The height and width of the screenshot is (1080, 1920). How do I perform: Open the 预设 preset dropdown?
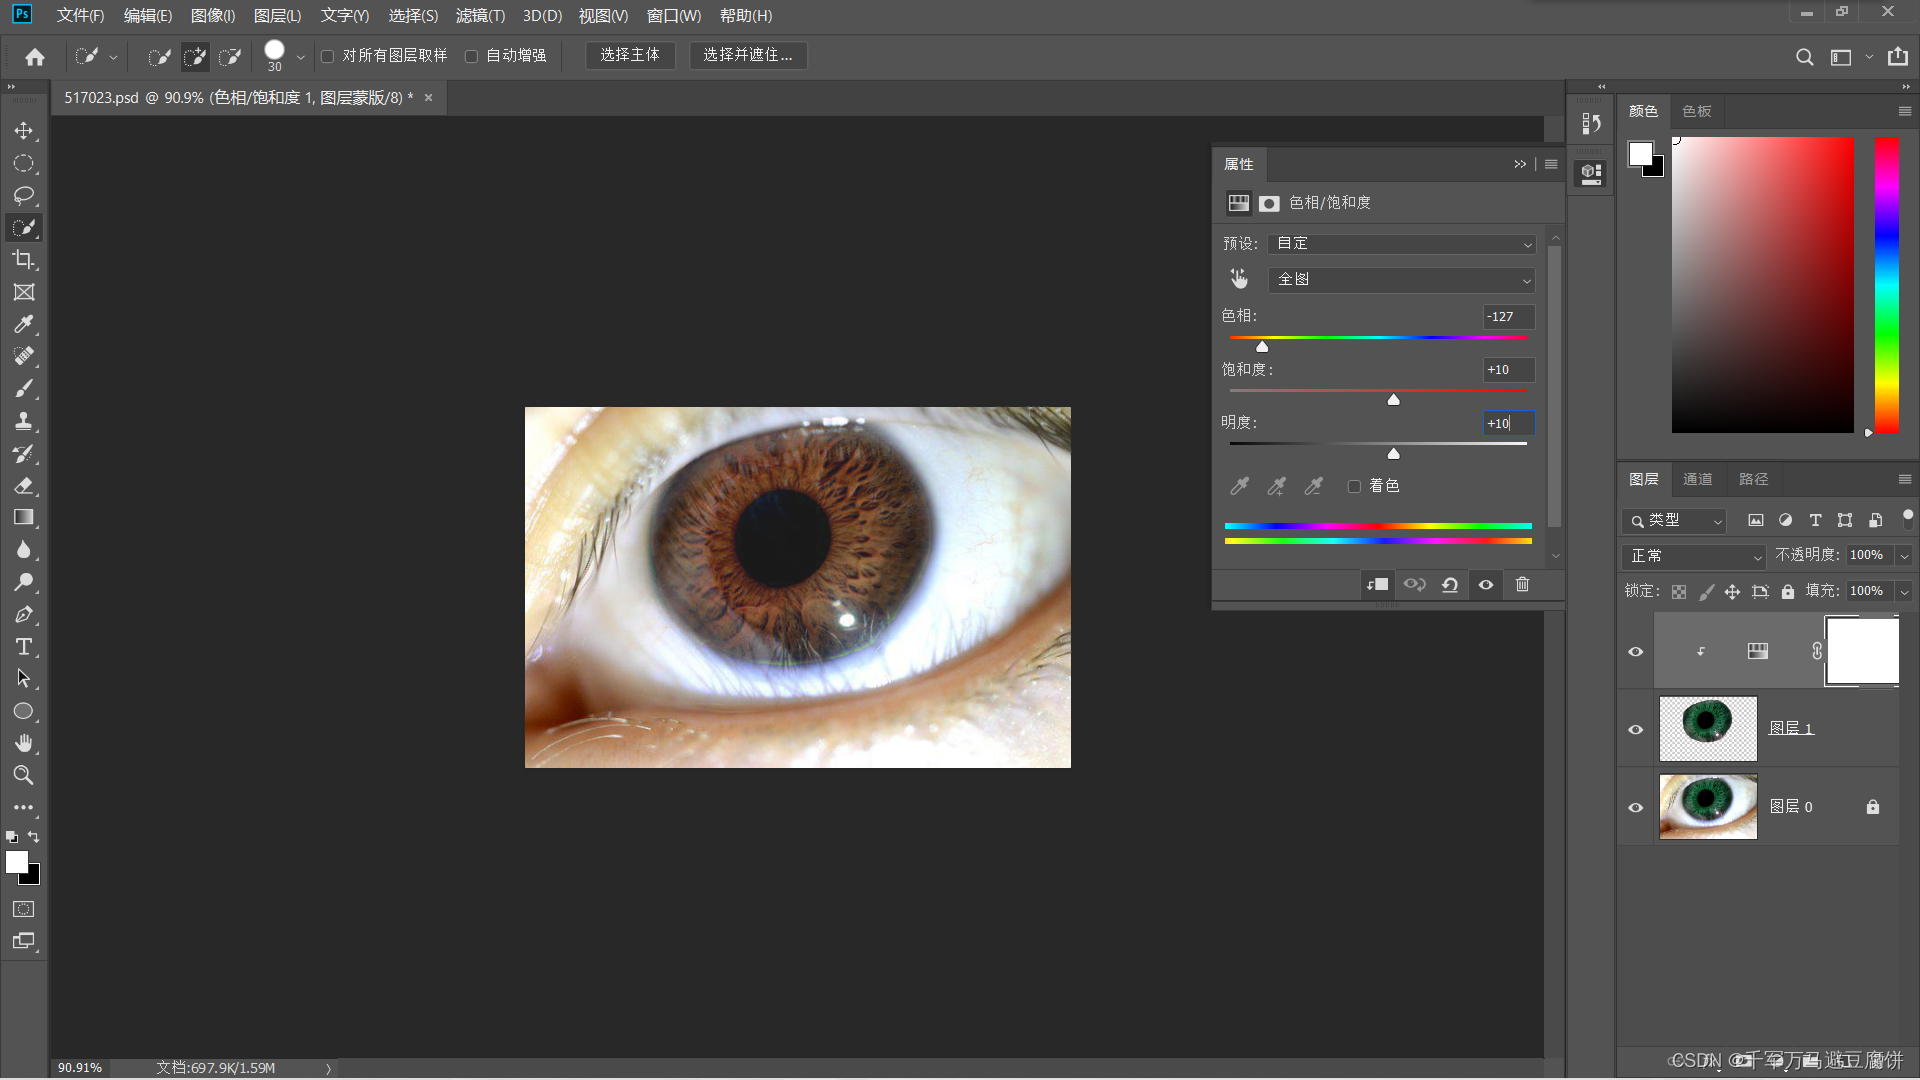tap(1401, 244)
